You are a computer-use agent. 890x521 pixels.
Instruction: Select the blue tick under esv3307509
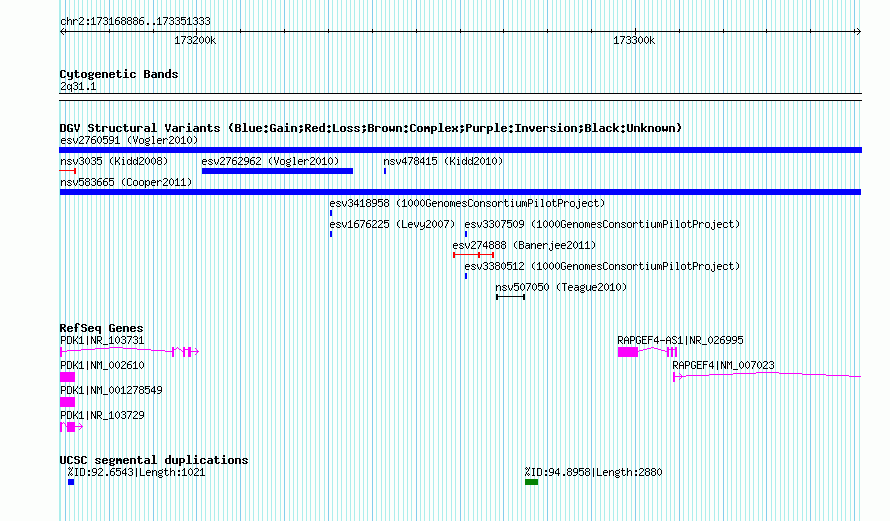[466, 234]
